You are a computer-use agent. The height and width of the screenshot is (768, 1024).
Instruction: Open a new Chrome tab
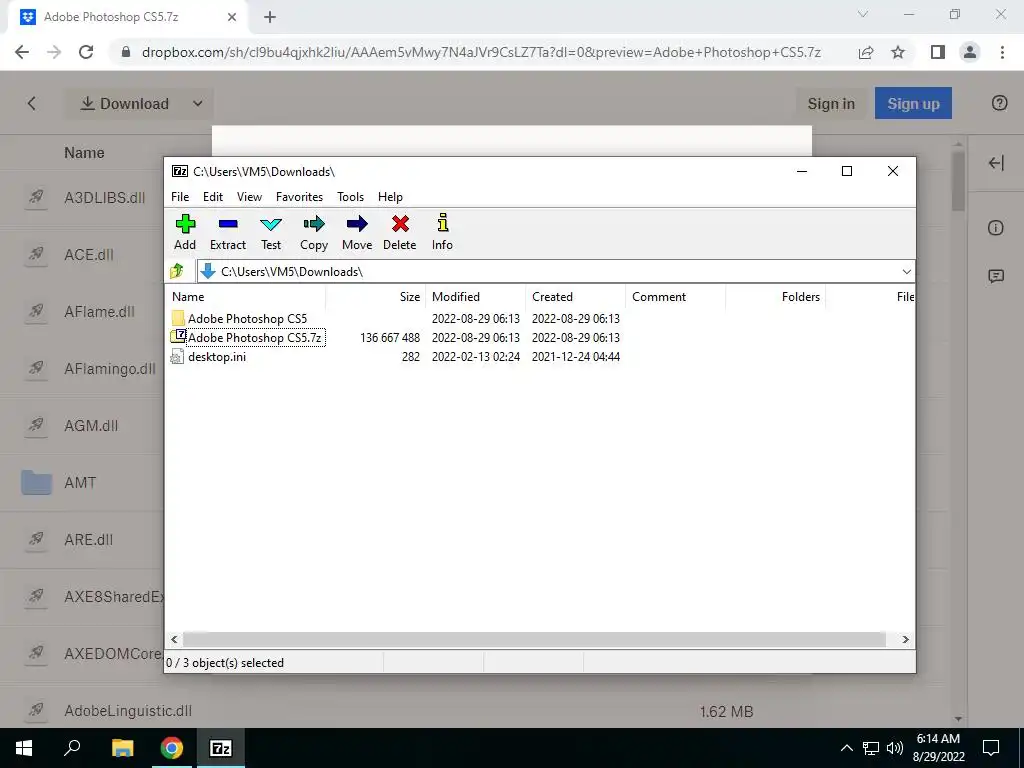[x=270, y=17]
